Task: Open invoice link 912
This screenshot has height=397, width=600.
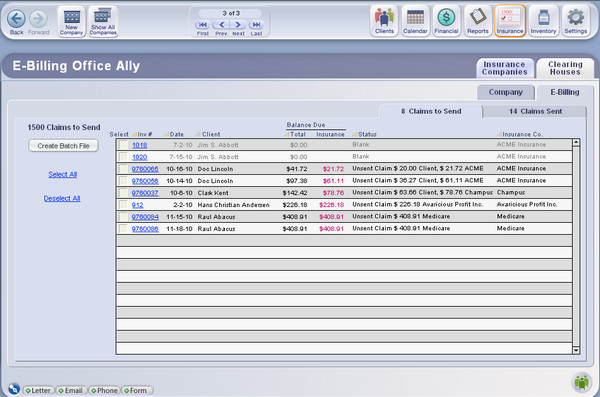Action: coord(137,205)
